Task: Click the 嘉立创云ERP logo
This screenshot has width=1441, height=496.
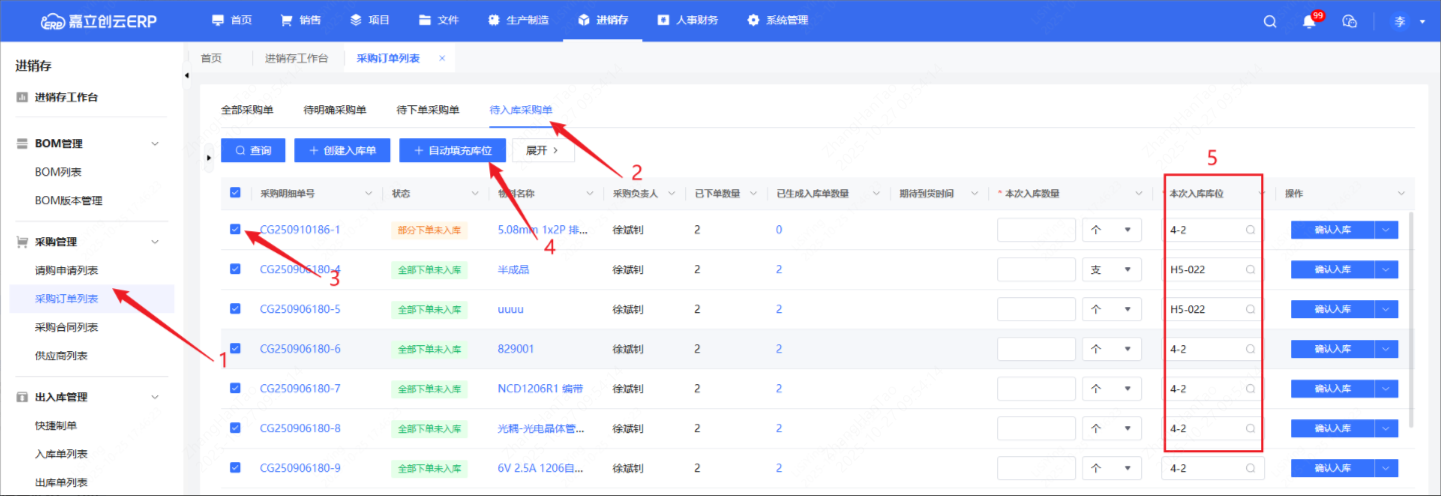Action: (x=99, y=21)
